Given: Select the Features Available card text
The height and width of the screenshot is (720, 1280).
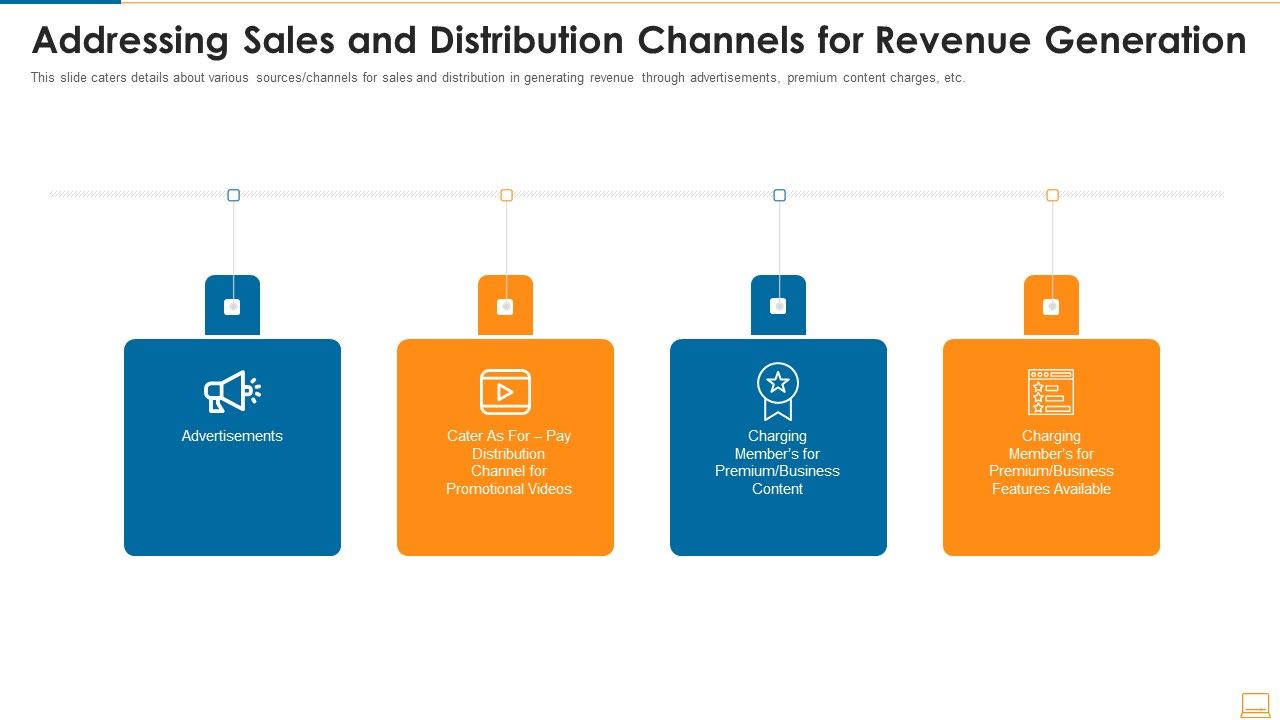Looking at the screenshot, I should click(1051, 462).
